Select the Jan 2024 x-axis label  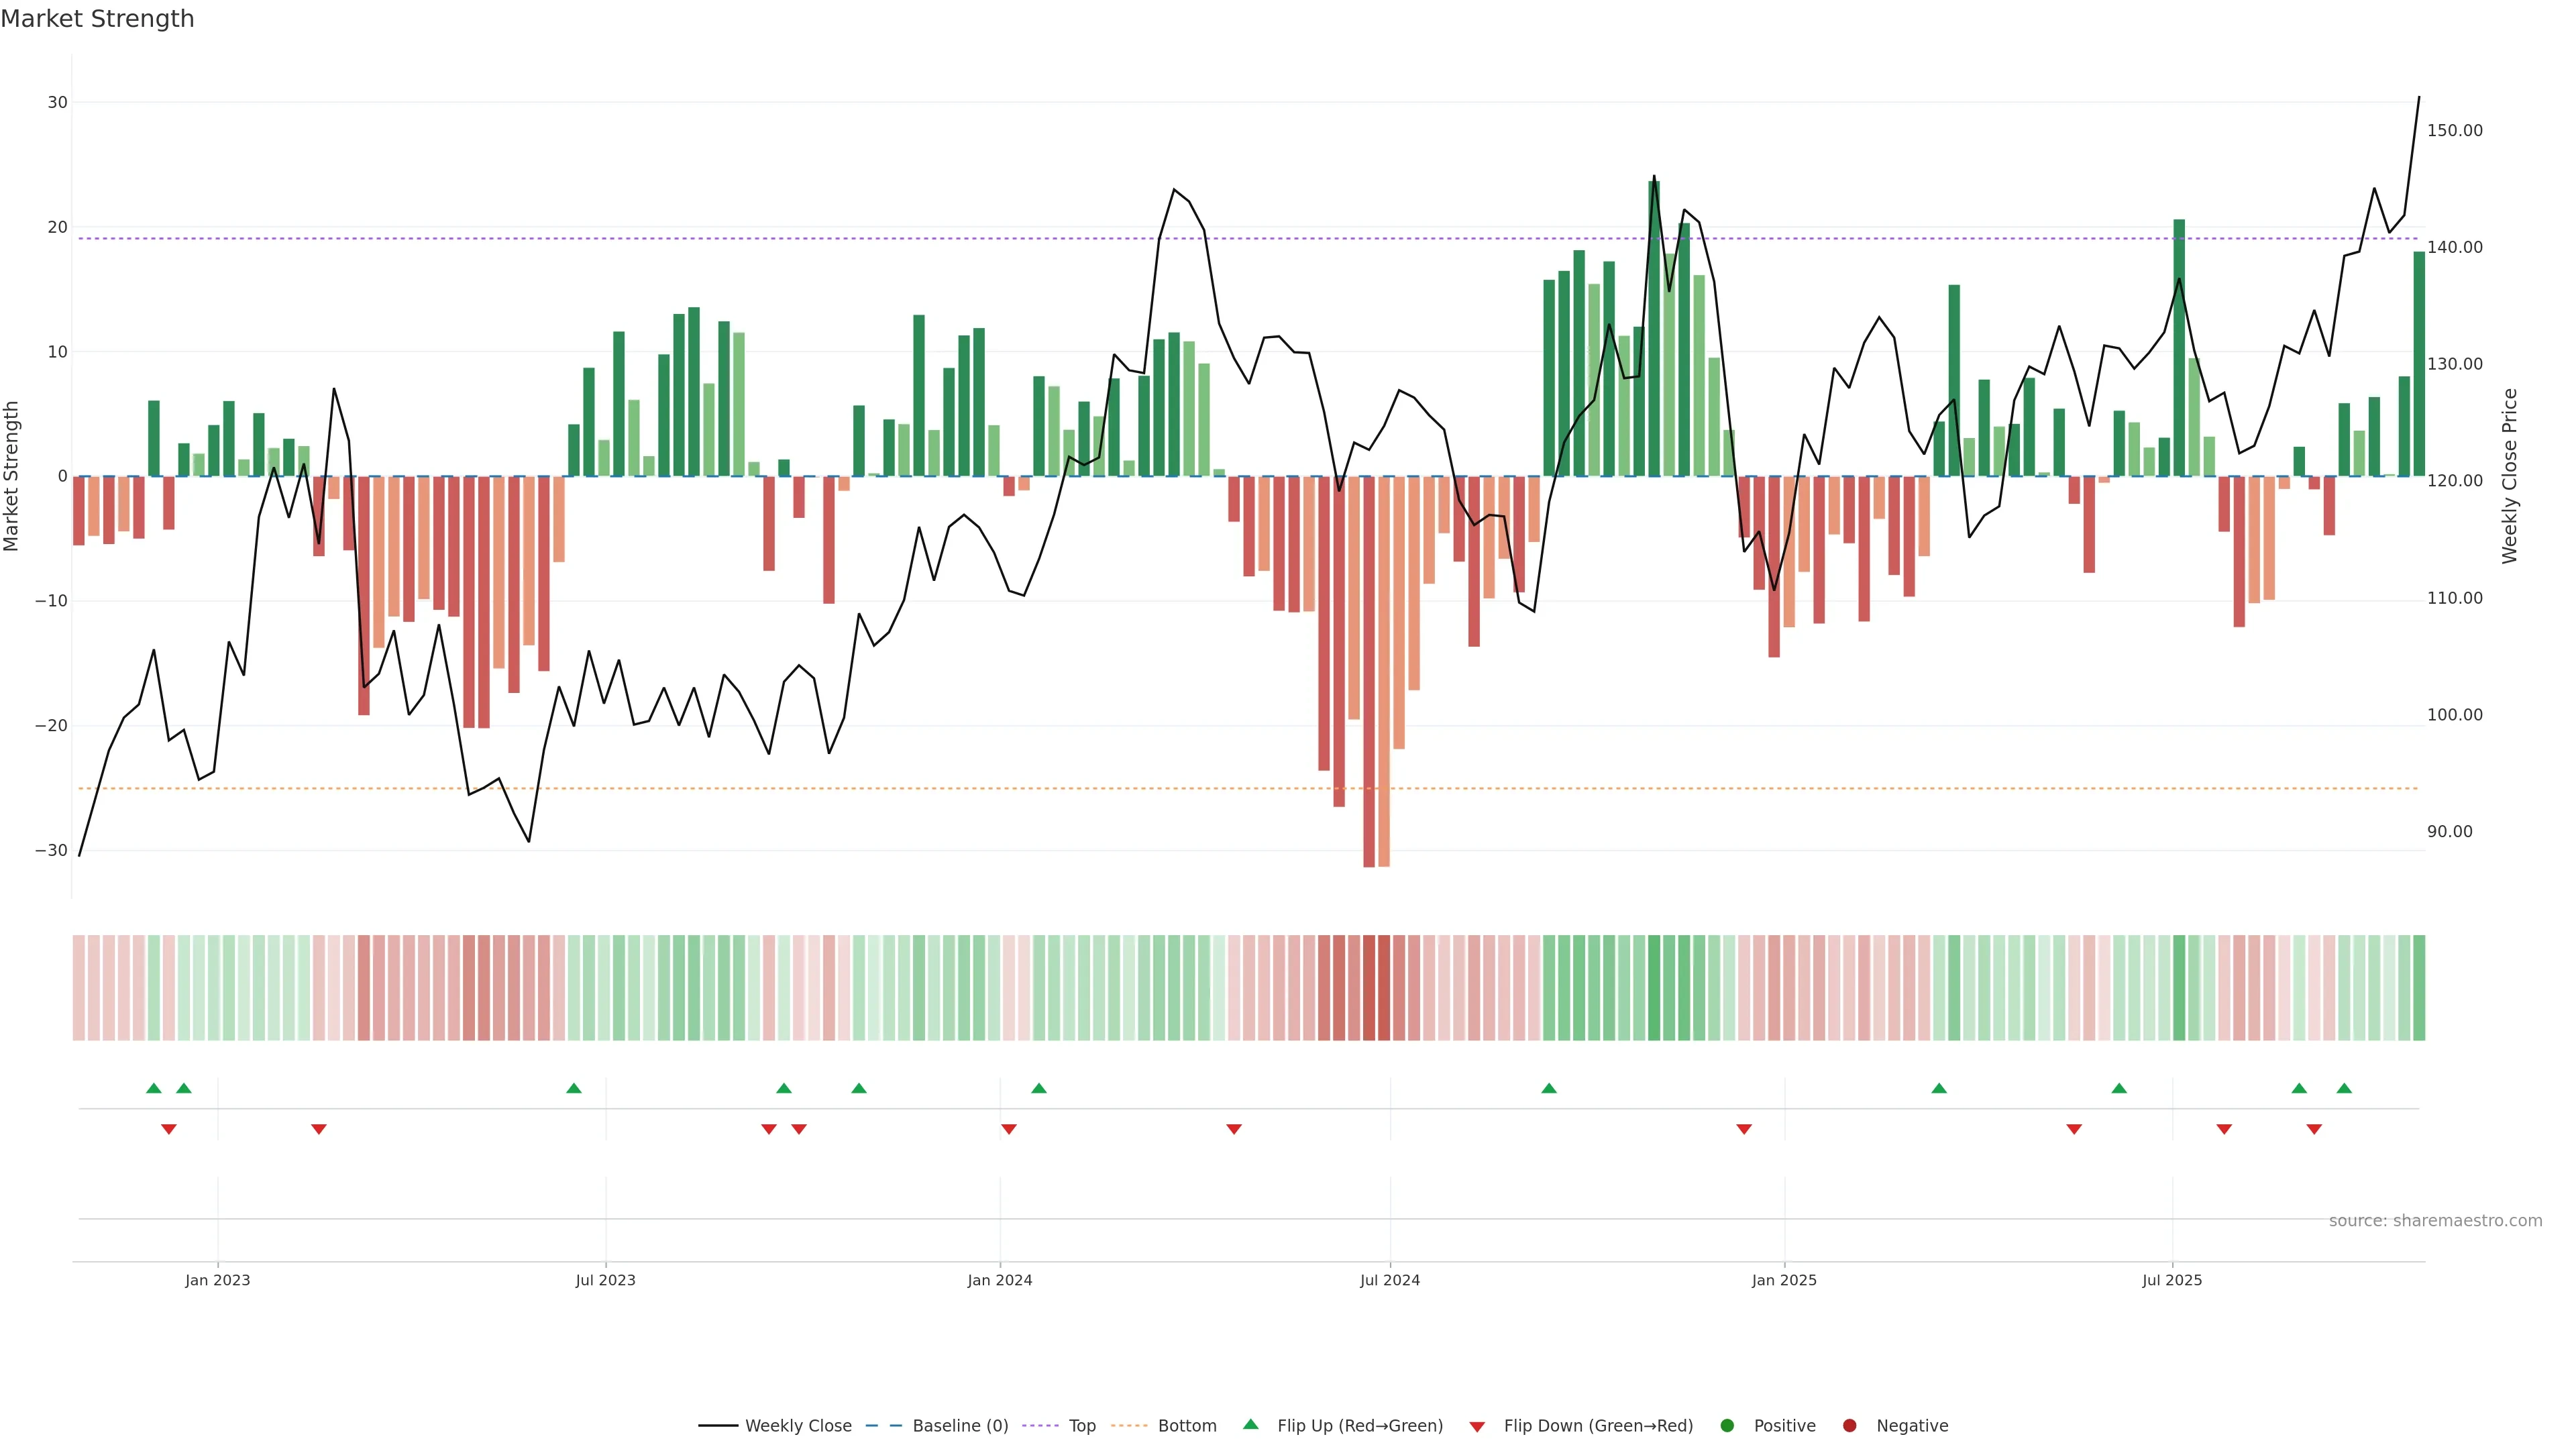(x=1000, y=1280)
